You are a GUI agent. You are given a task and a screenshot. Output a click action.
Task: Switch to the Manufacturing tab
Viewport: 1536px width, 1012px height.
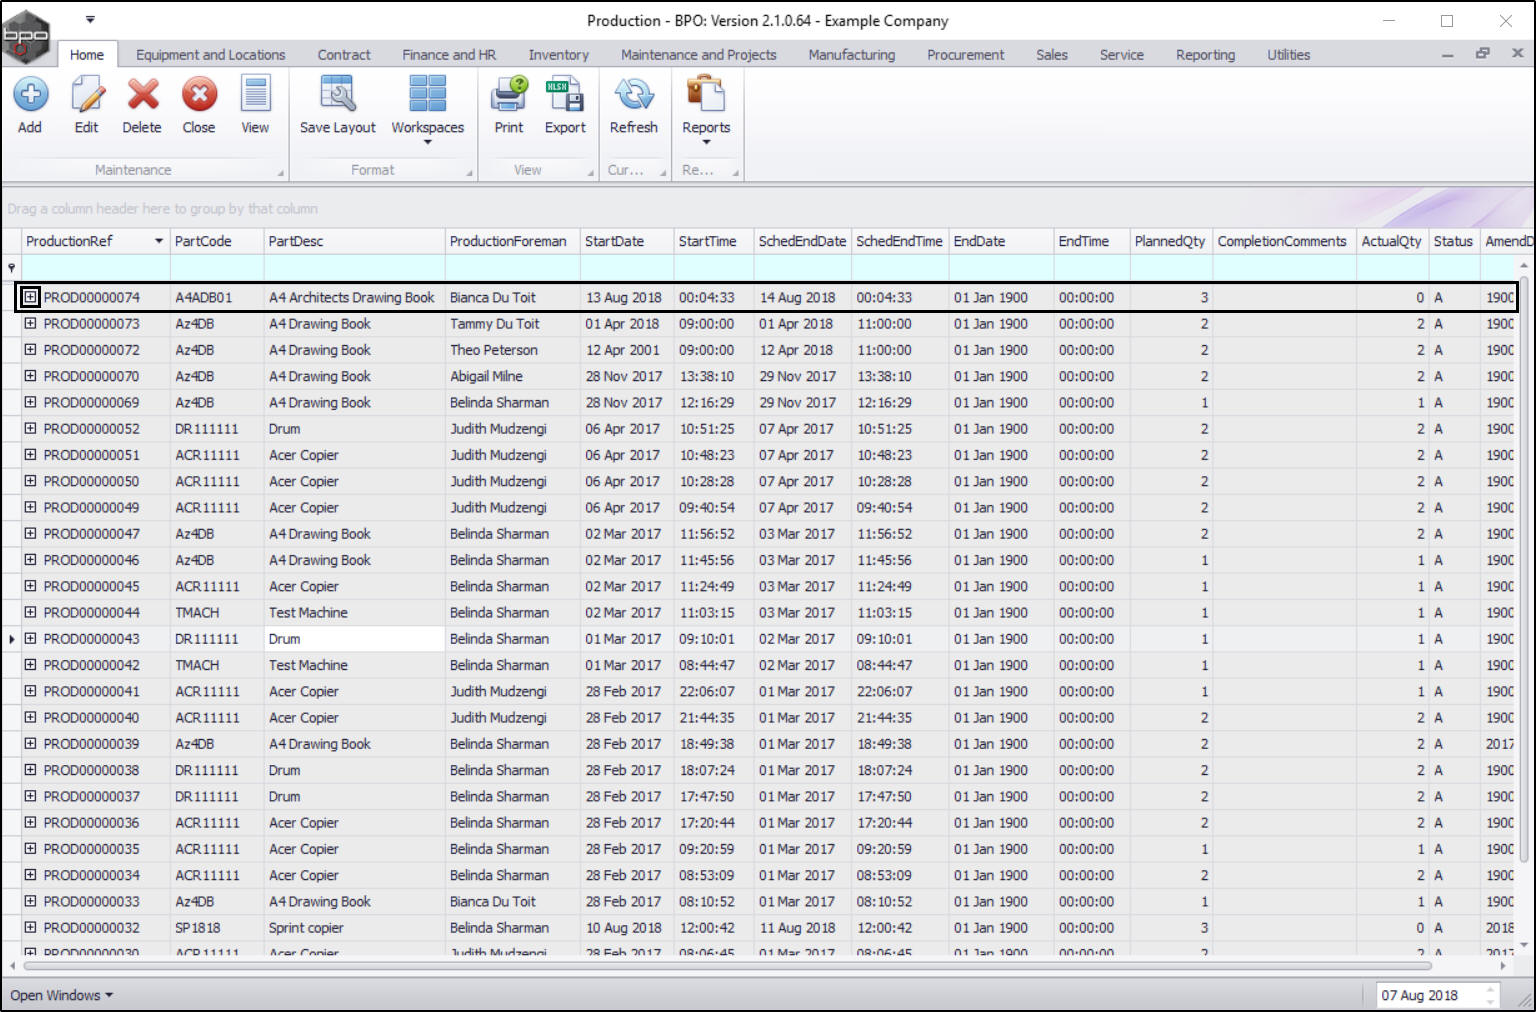coord(851,55)
